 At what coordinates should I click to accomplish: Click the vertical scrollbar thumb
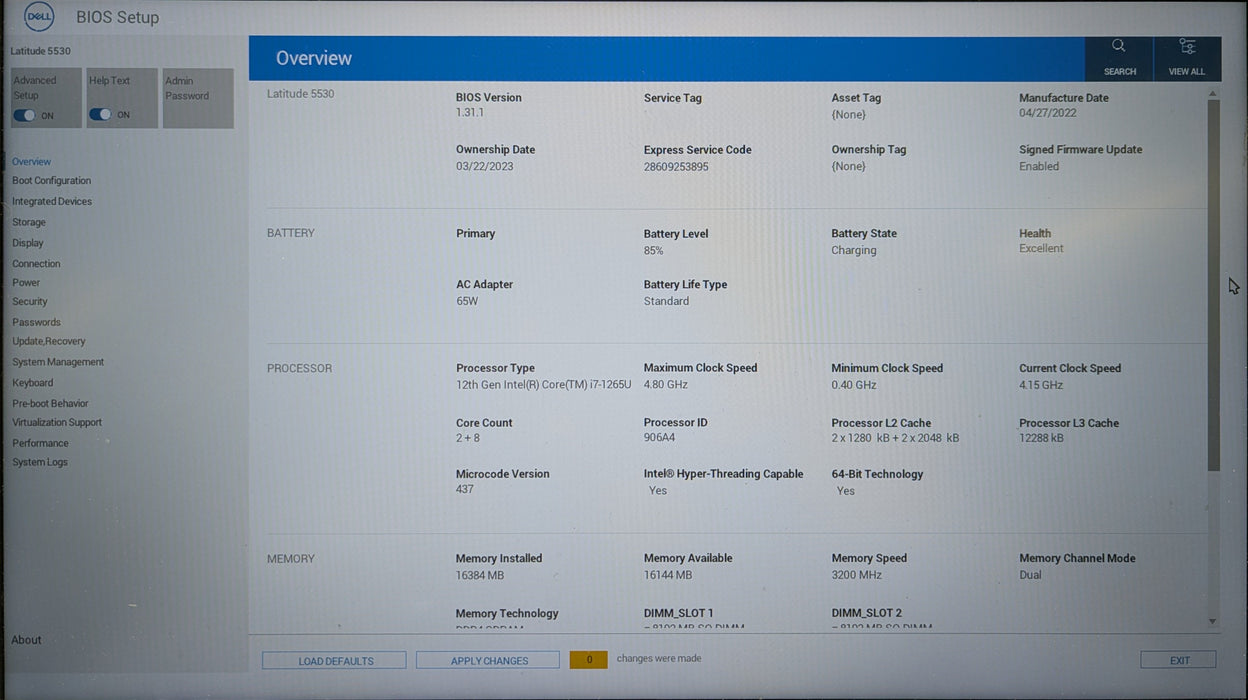click(1214, 285)
